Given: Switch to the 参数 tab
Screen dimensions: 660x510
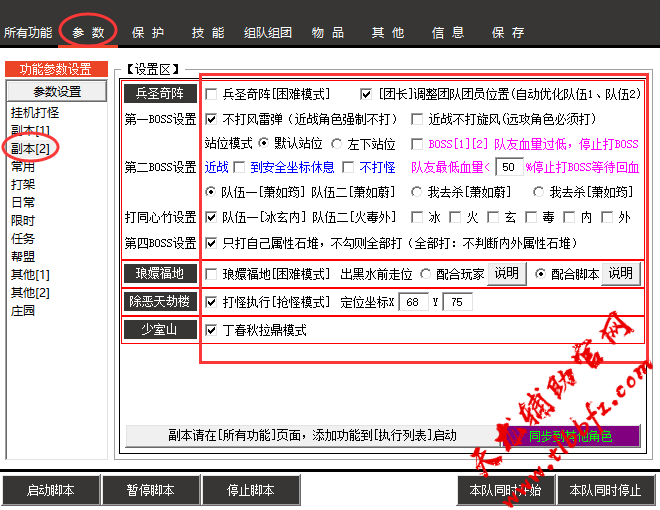Looking at the screenshot, I should point(88,32).
